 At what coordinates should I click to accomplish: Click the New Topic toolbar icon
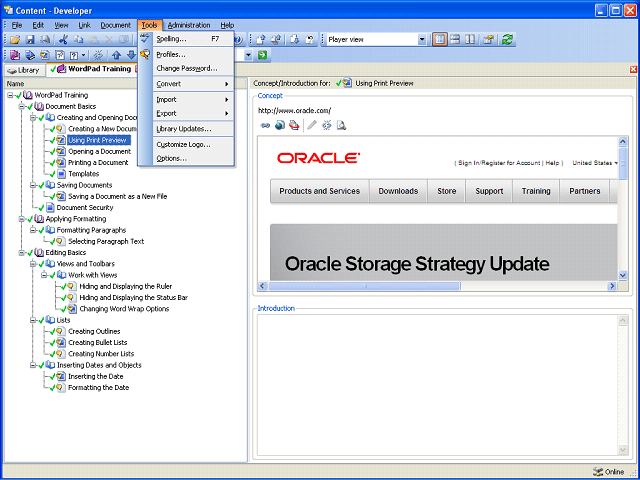[x=44, y=55]
